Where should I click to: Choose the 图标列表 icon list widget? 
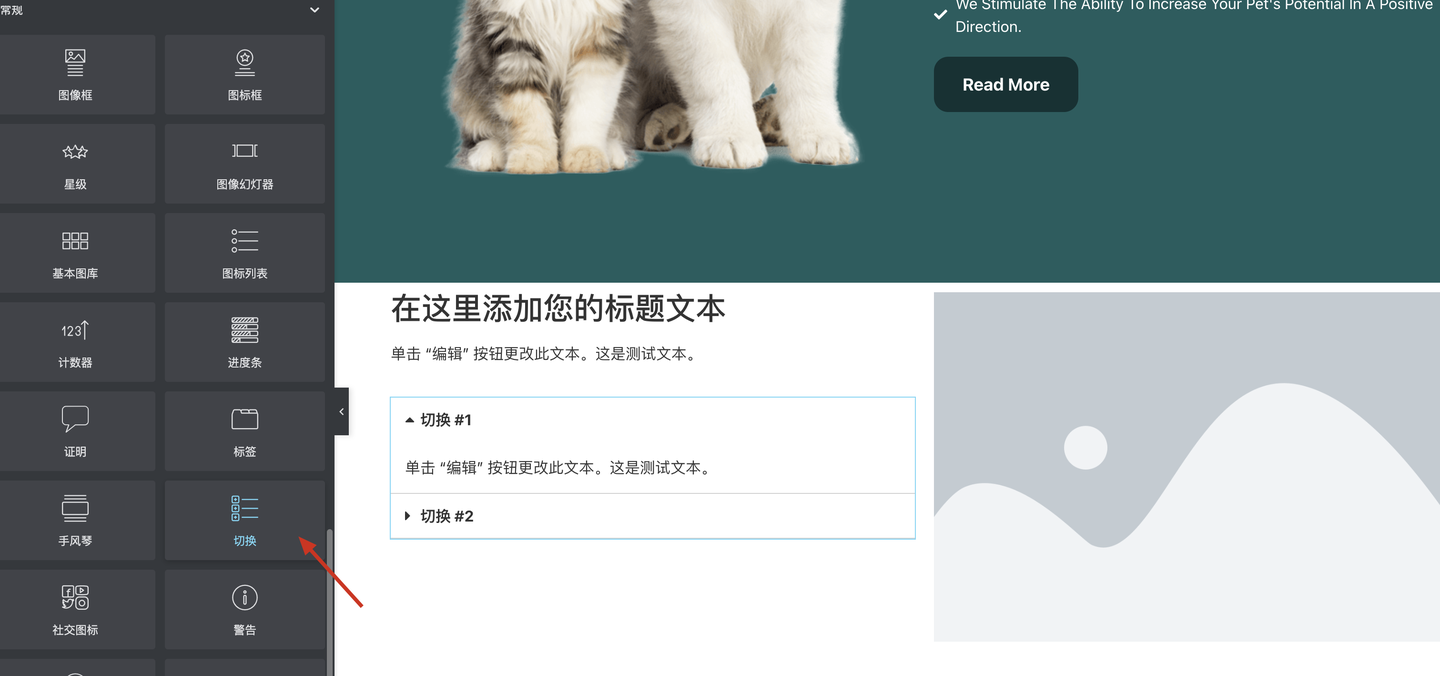click(245, 253)
